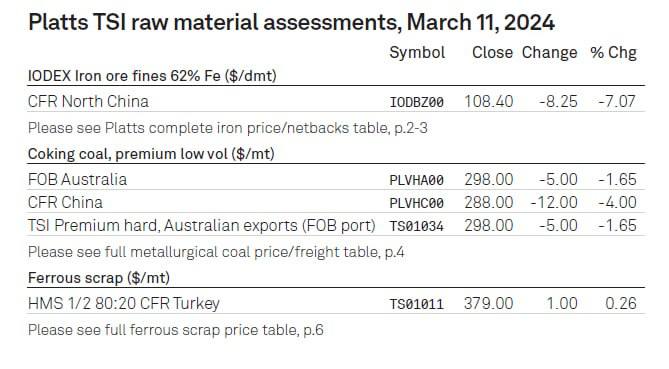
Task: Click the Change column header
Action: tap(549, 53)
